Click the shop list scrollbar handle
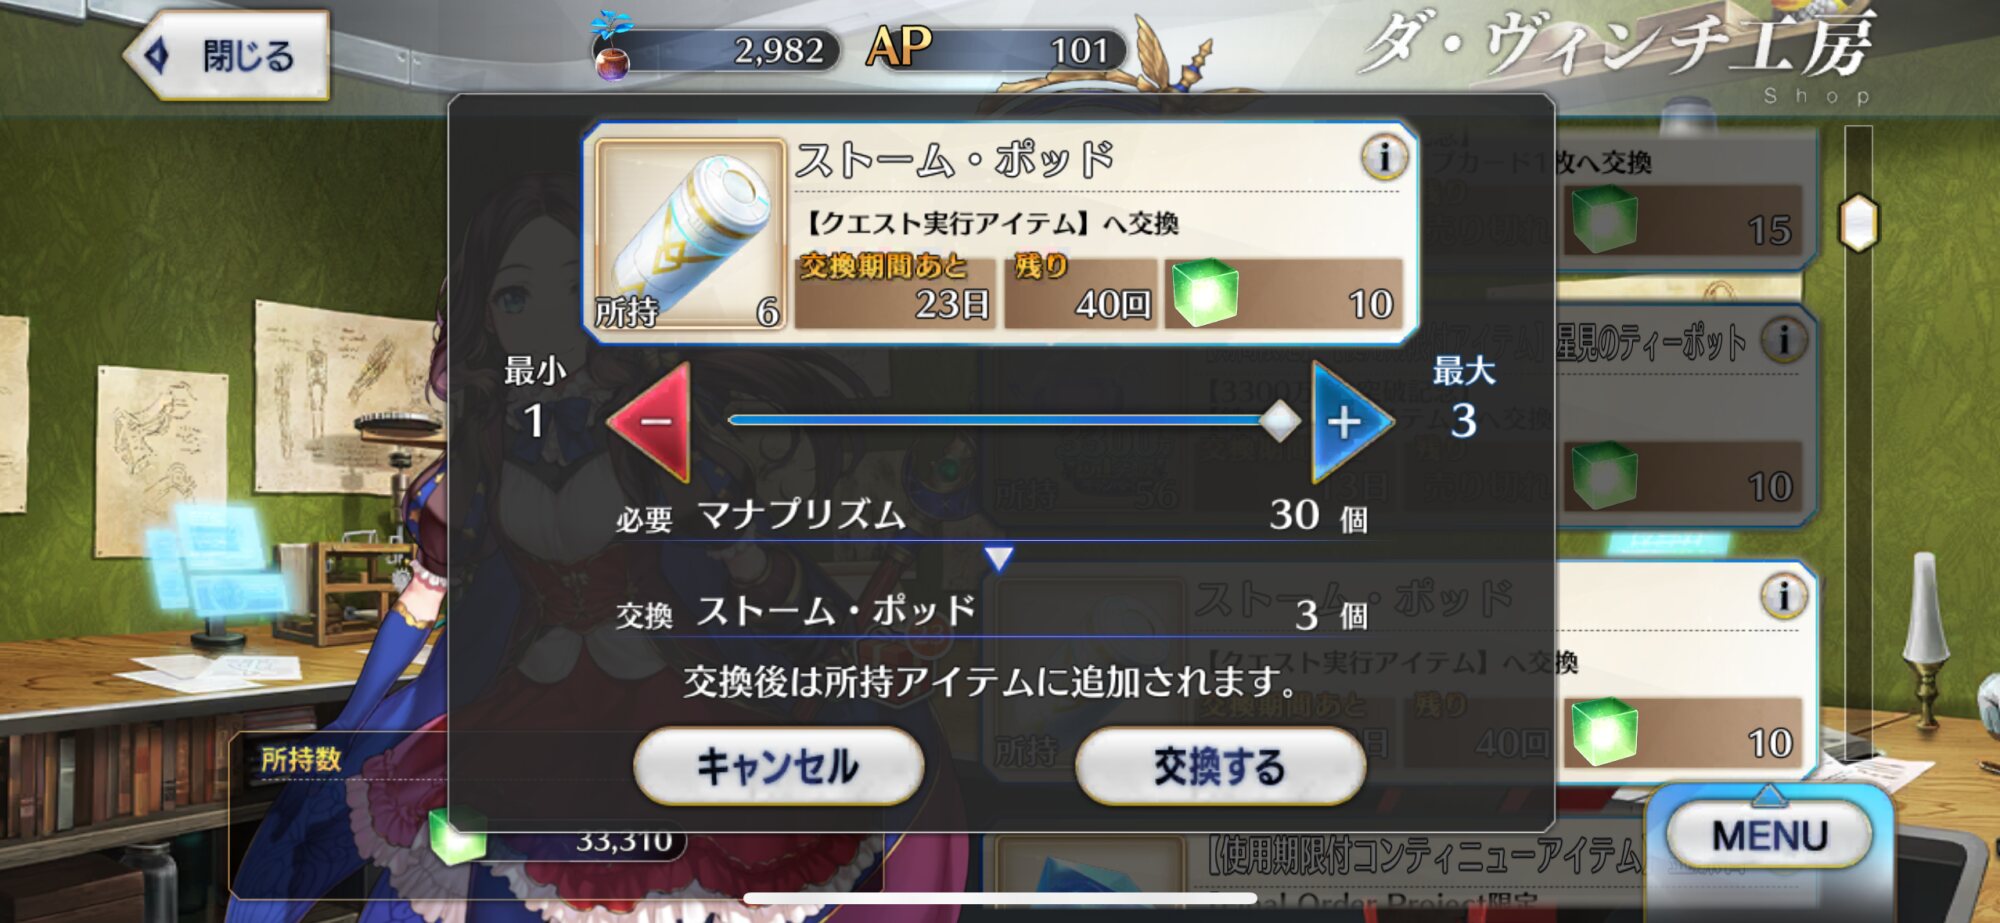This screenshot has height=923, width=2000. (x=1859, y=222)
